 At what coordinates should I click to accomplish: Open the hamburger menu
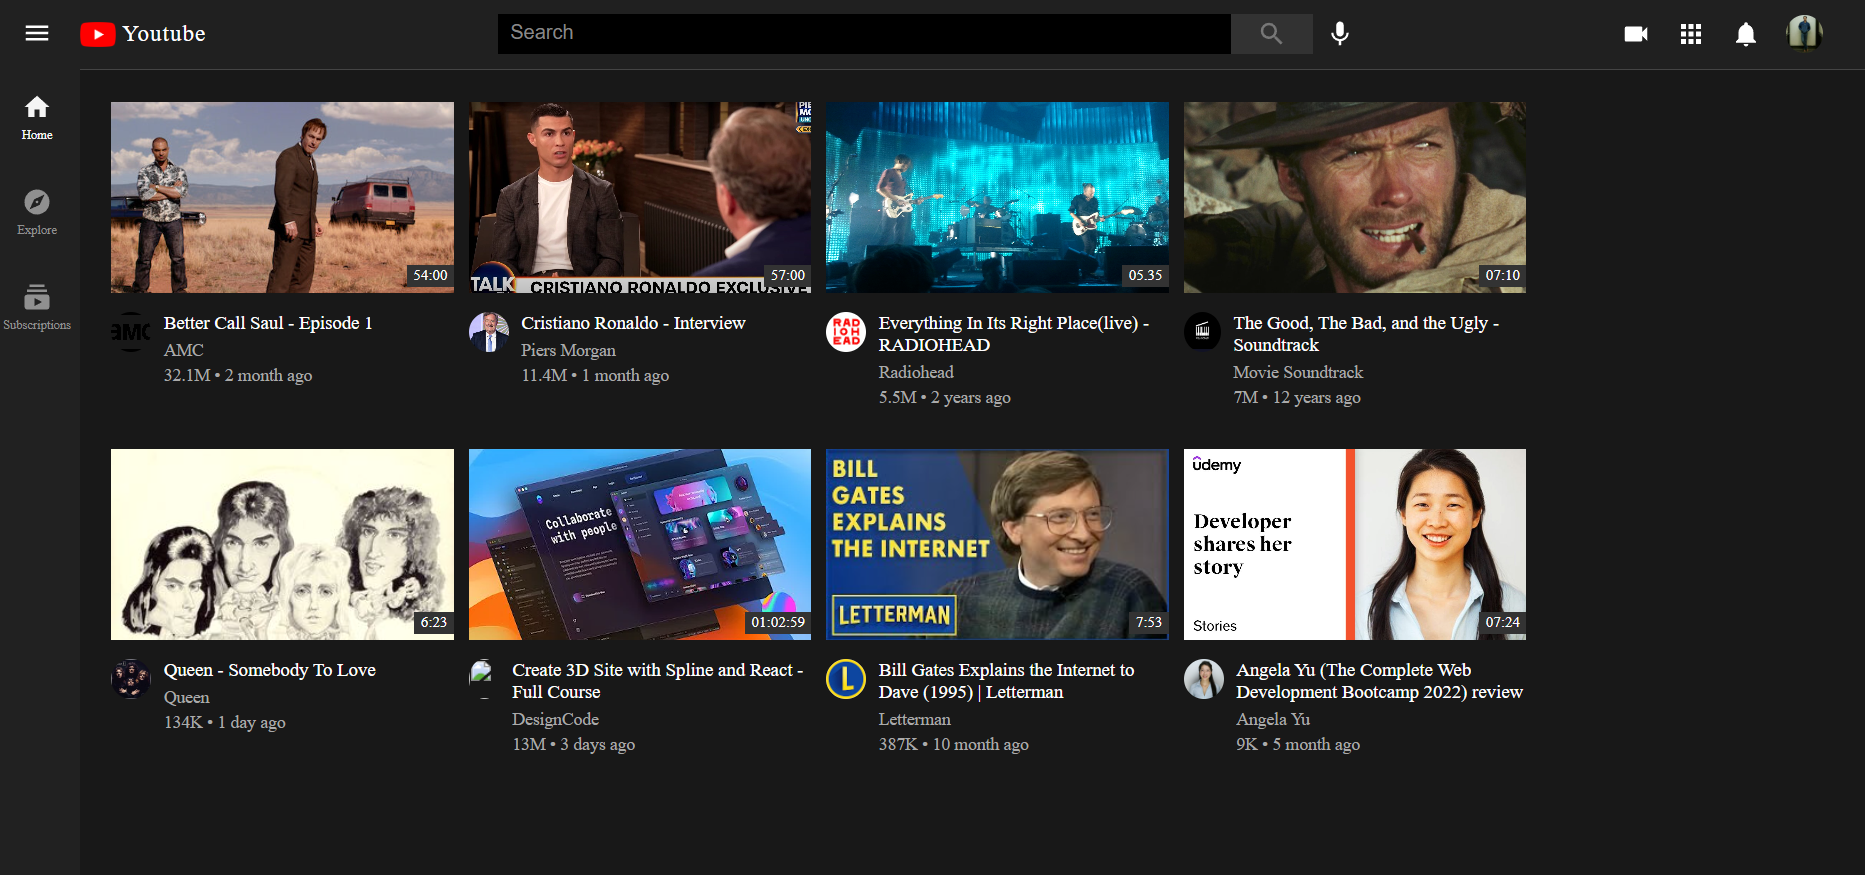tap(37, 33)
